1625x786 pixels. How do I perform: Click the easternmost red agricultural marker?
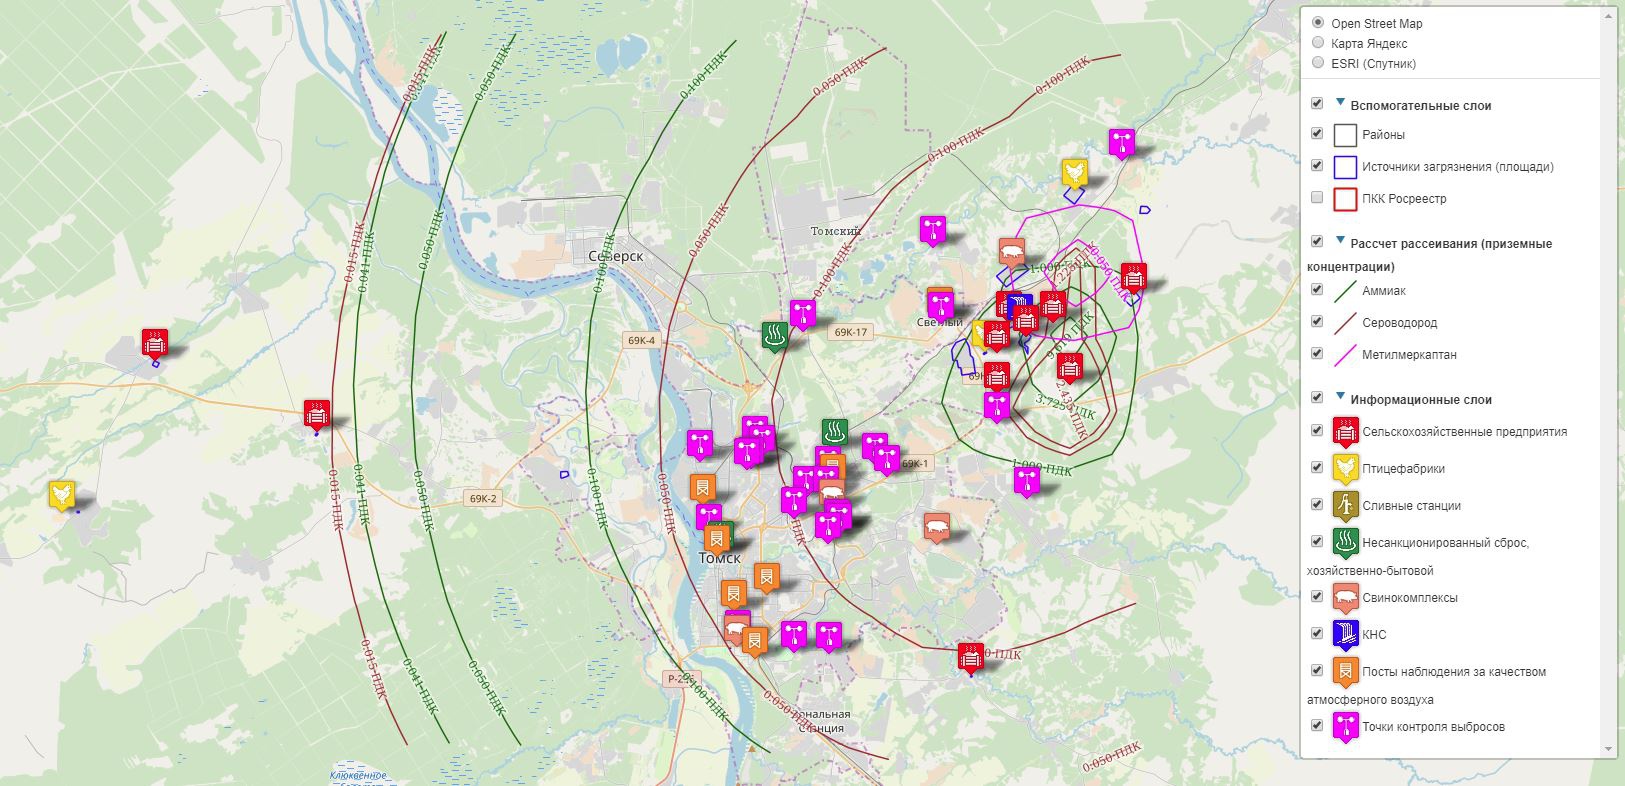1133,278
